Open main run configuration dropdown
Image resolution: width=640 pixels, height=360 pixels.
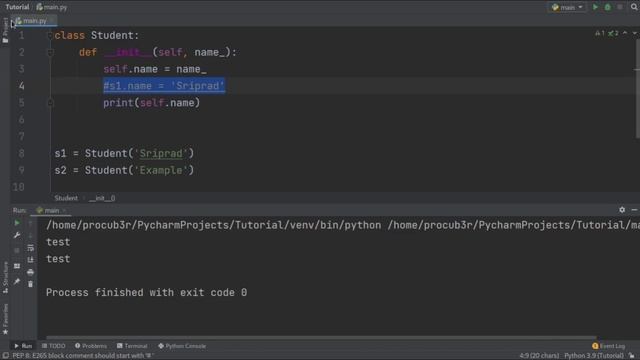(567, 7)
